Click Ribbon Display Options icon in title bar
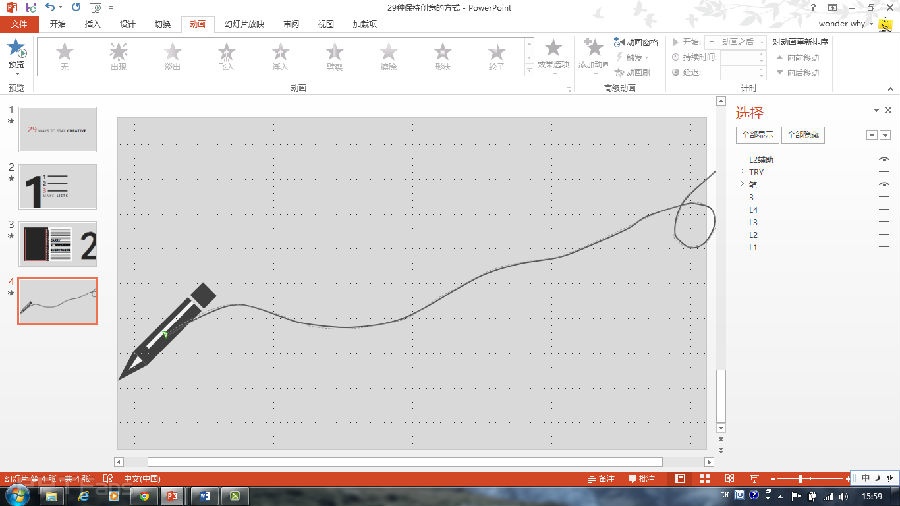Screen dimensions: 900x506 pos(832,7)
